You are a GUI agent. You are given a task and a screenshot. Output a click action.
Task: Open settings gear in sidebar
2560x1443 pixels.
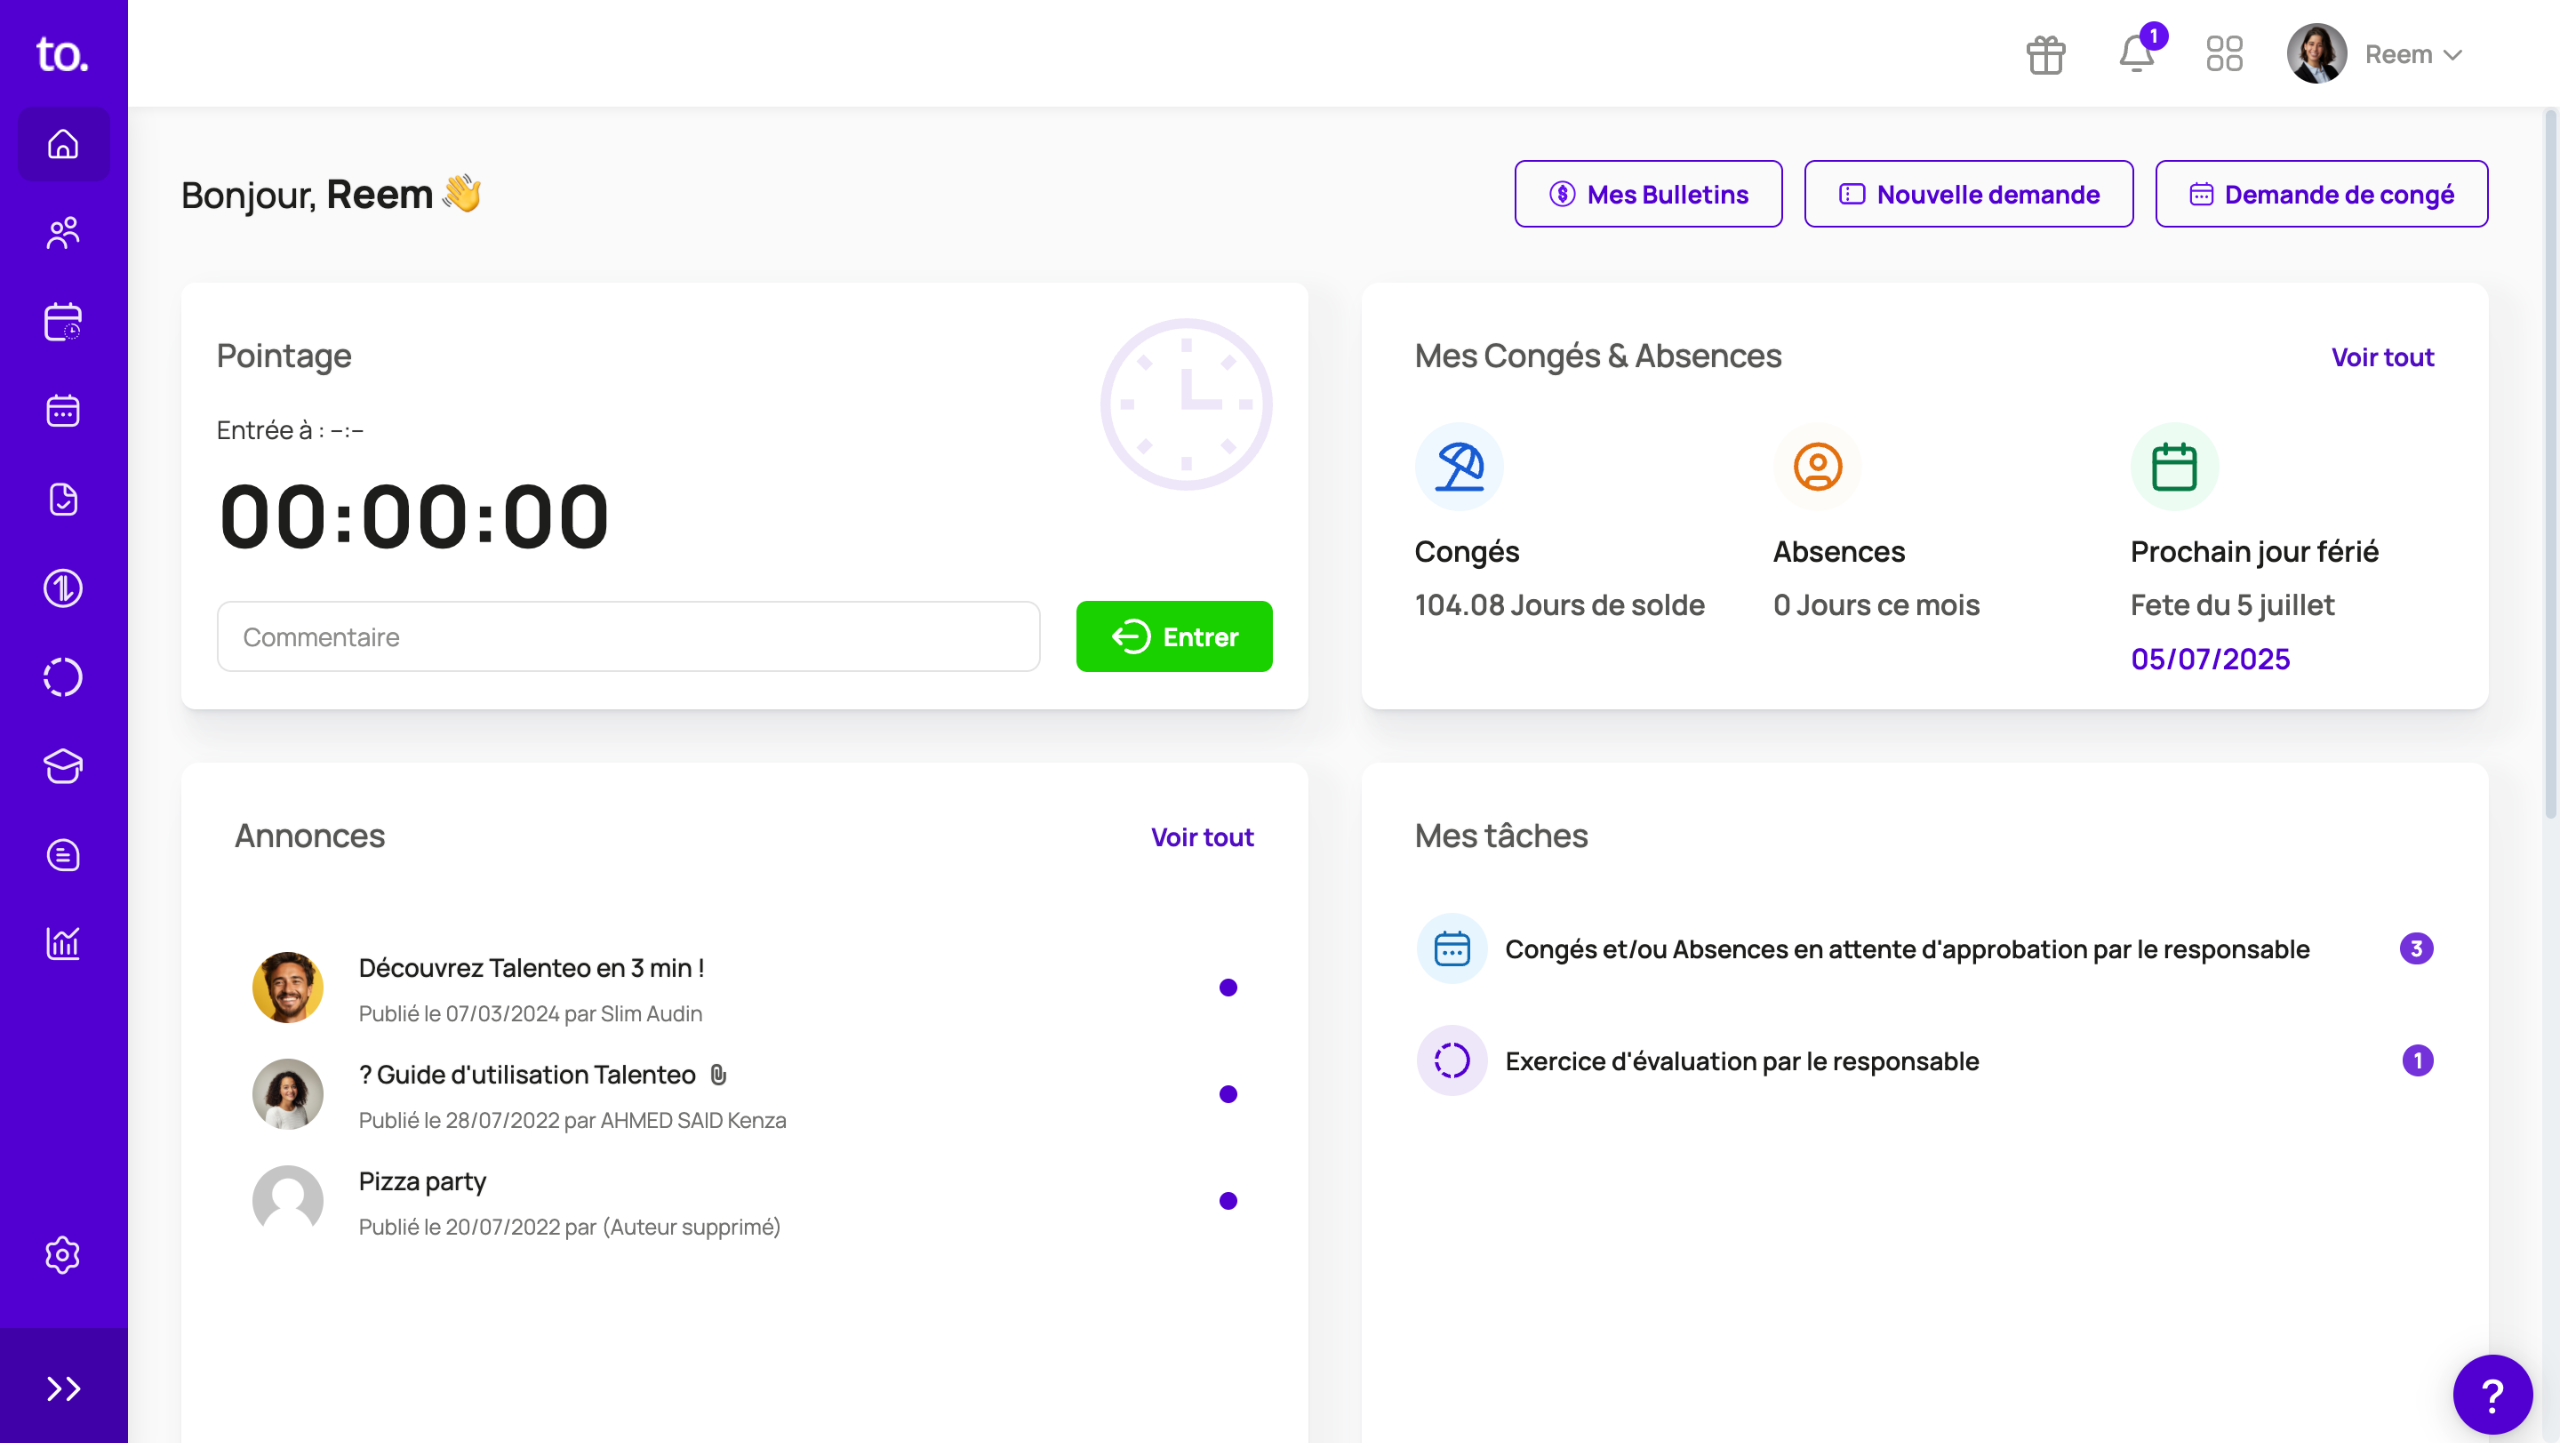pos(63,1254)
